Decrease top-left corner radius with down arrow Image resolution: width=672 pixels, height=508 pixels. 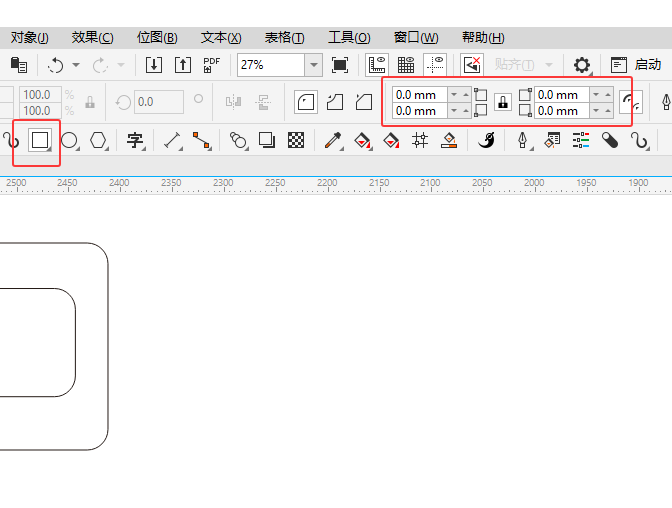(454, 94)
